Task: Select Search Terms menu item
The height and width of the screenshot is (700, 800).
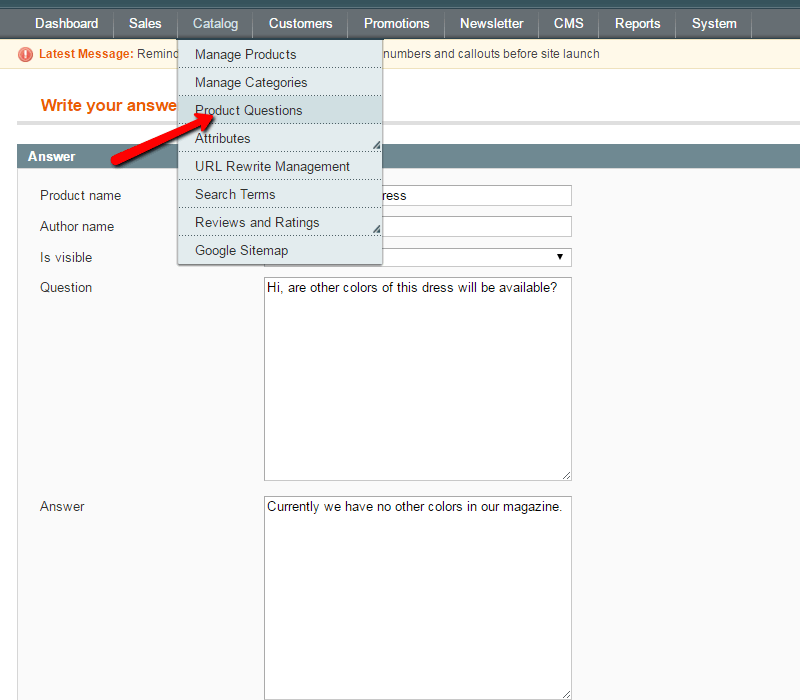Action: pos(235,194)
